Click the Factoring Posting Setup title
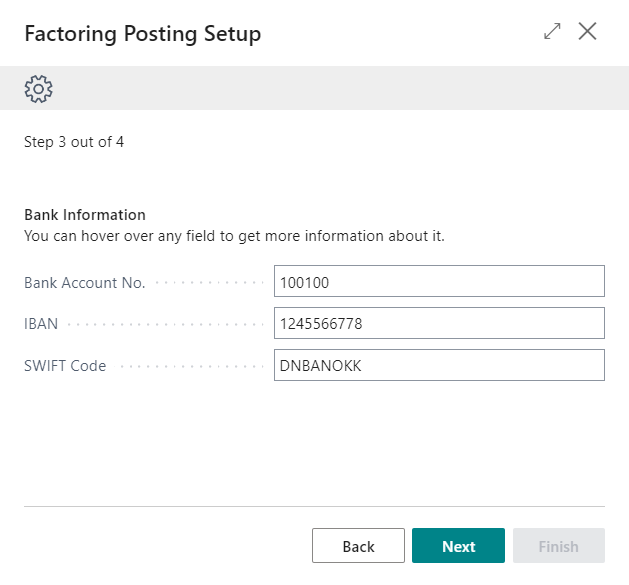This screenshot has height=585, width=629. pyautogui.click(x=142, y=34)
